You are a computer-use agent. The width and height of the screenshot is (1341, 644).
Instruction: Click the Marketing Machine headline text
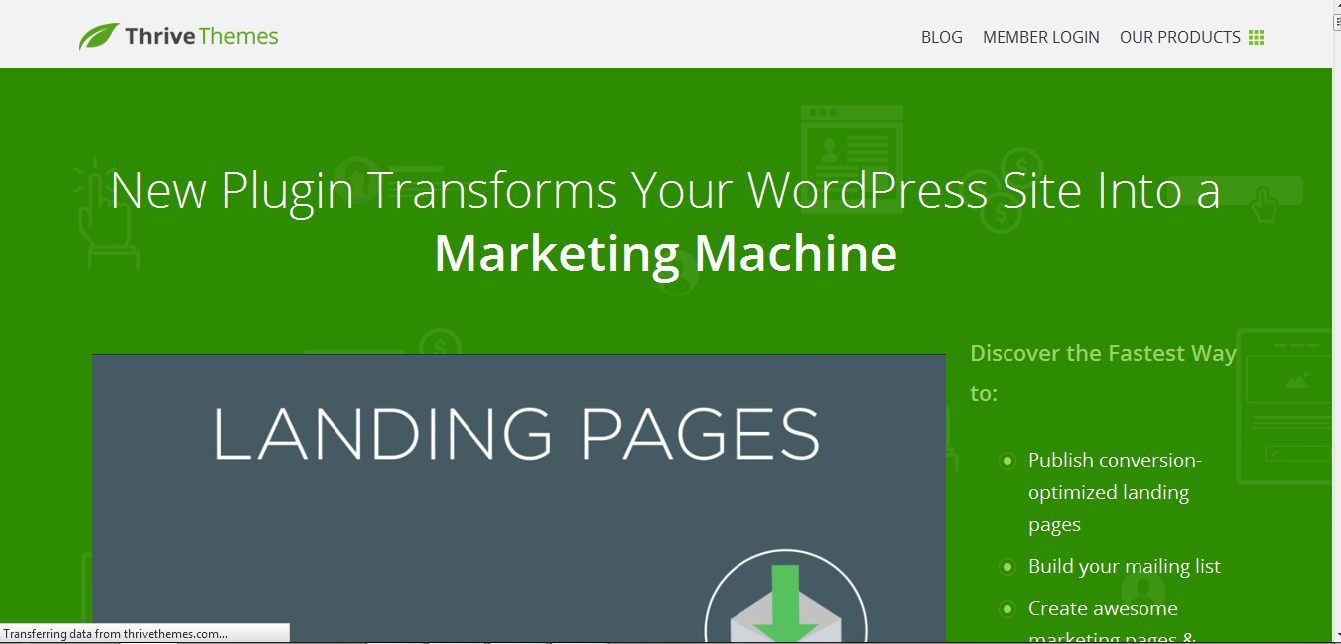pos(666,253)
